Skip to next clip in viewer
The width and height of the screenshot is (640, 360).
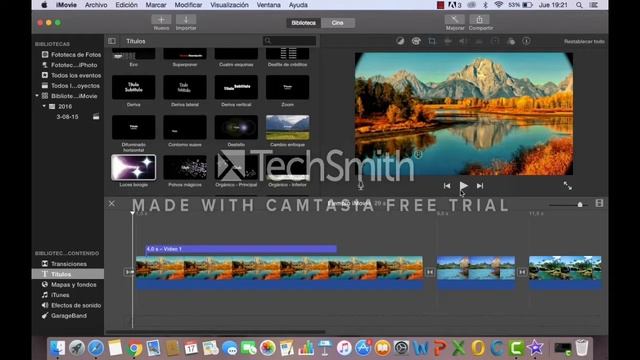[480, 186]
